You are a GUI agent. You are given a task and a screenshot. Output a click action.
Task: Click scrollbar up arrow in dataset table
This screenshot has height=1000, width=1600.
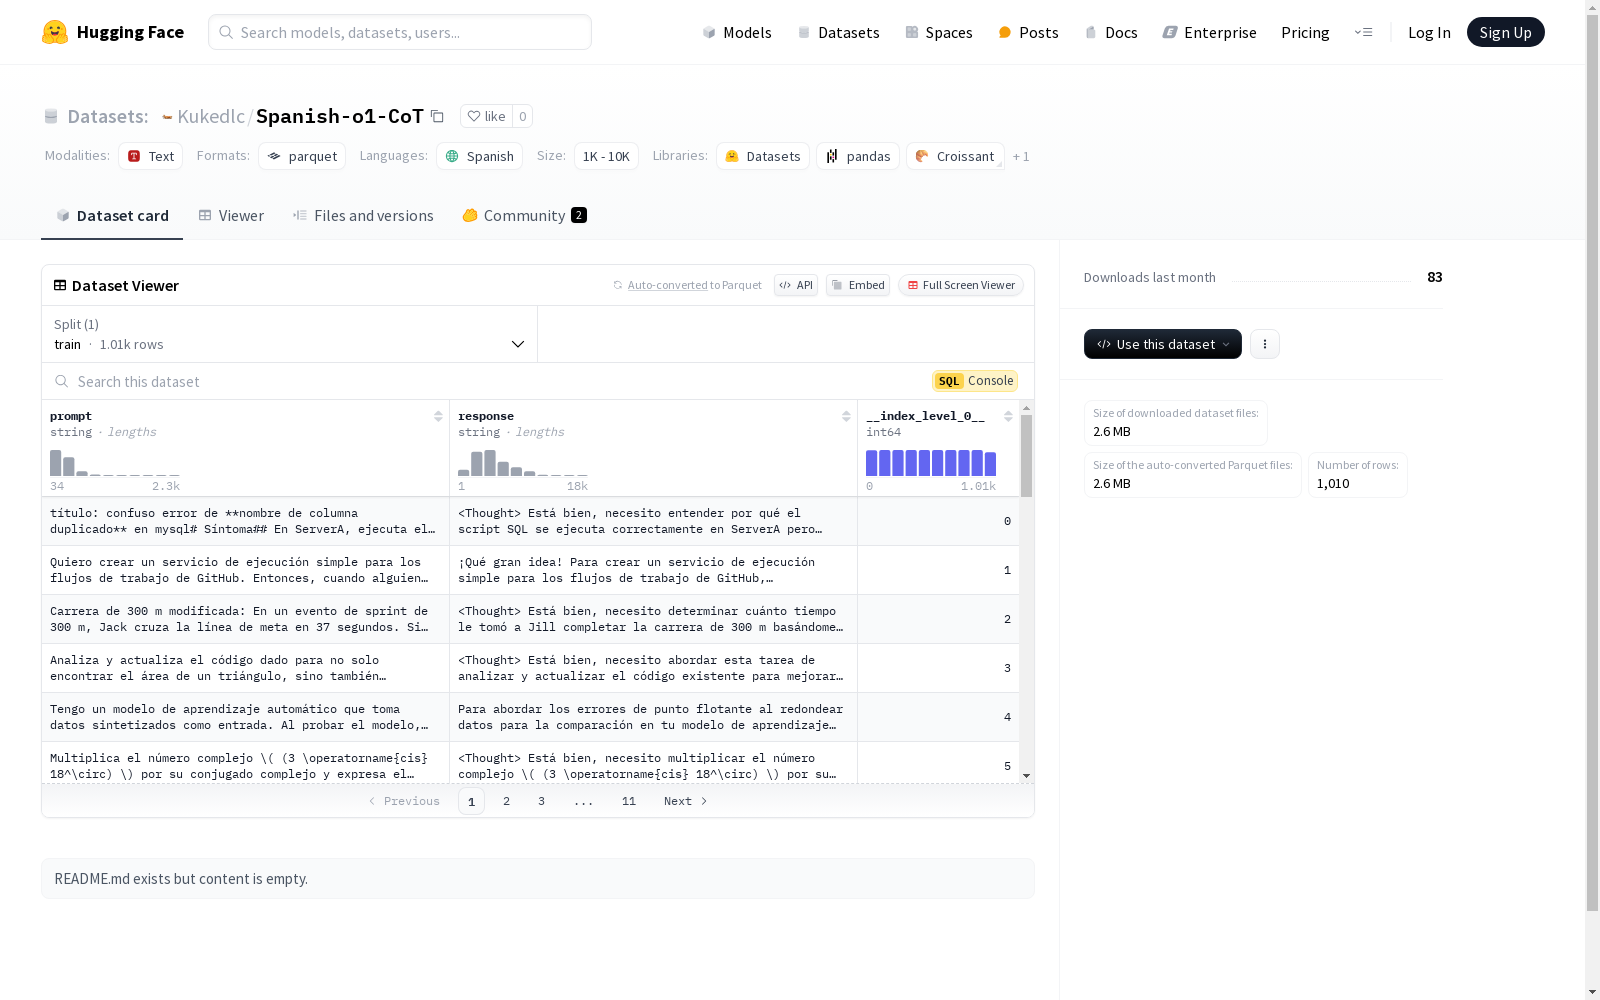(1026, 408)
